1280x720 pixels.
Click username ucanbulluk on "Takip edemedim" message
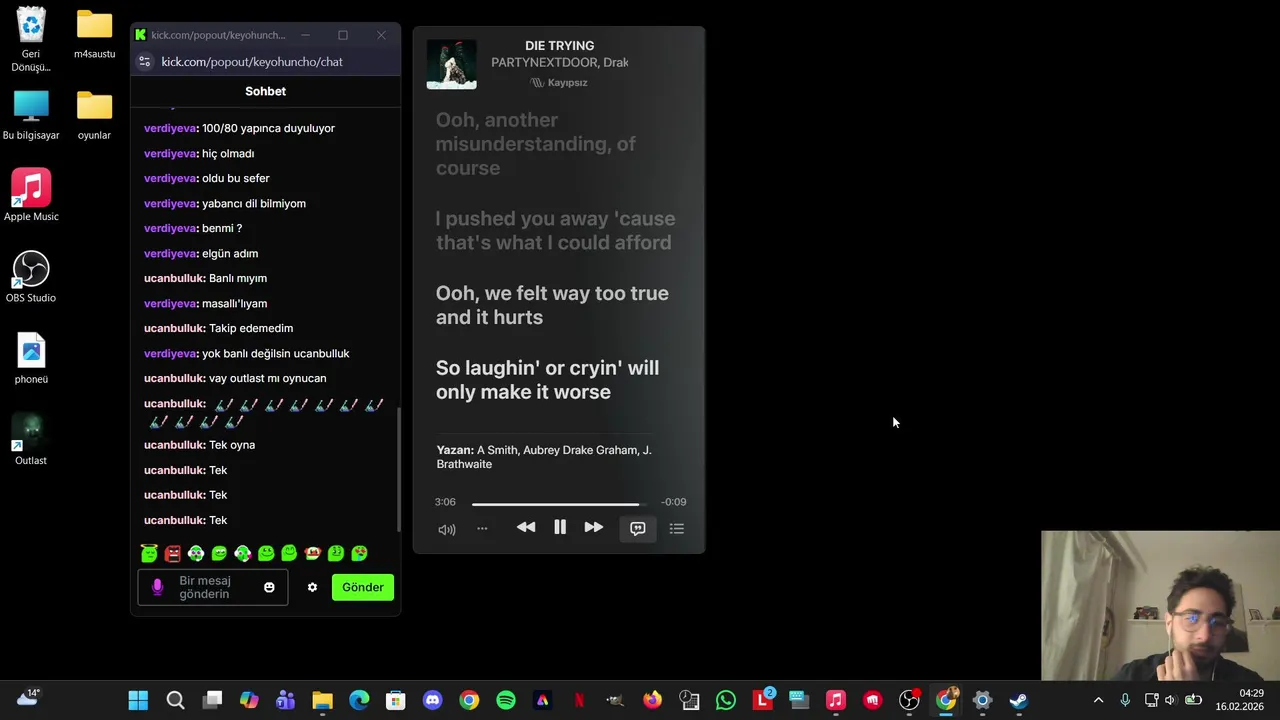pos(174,328)
